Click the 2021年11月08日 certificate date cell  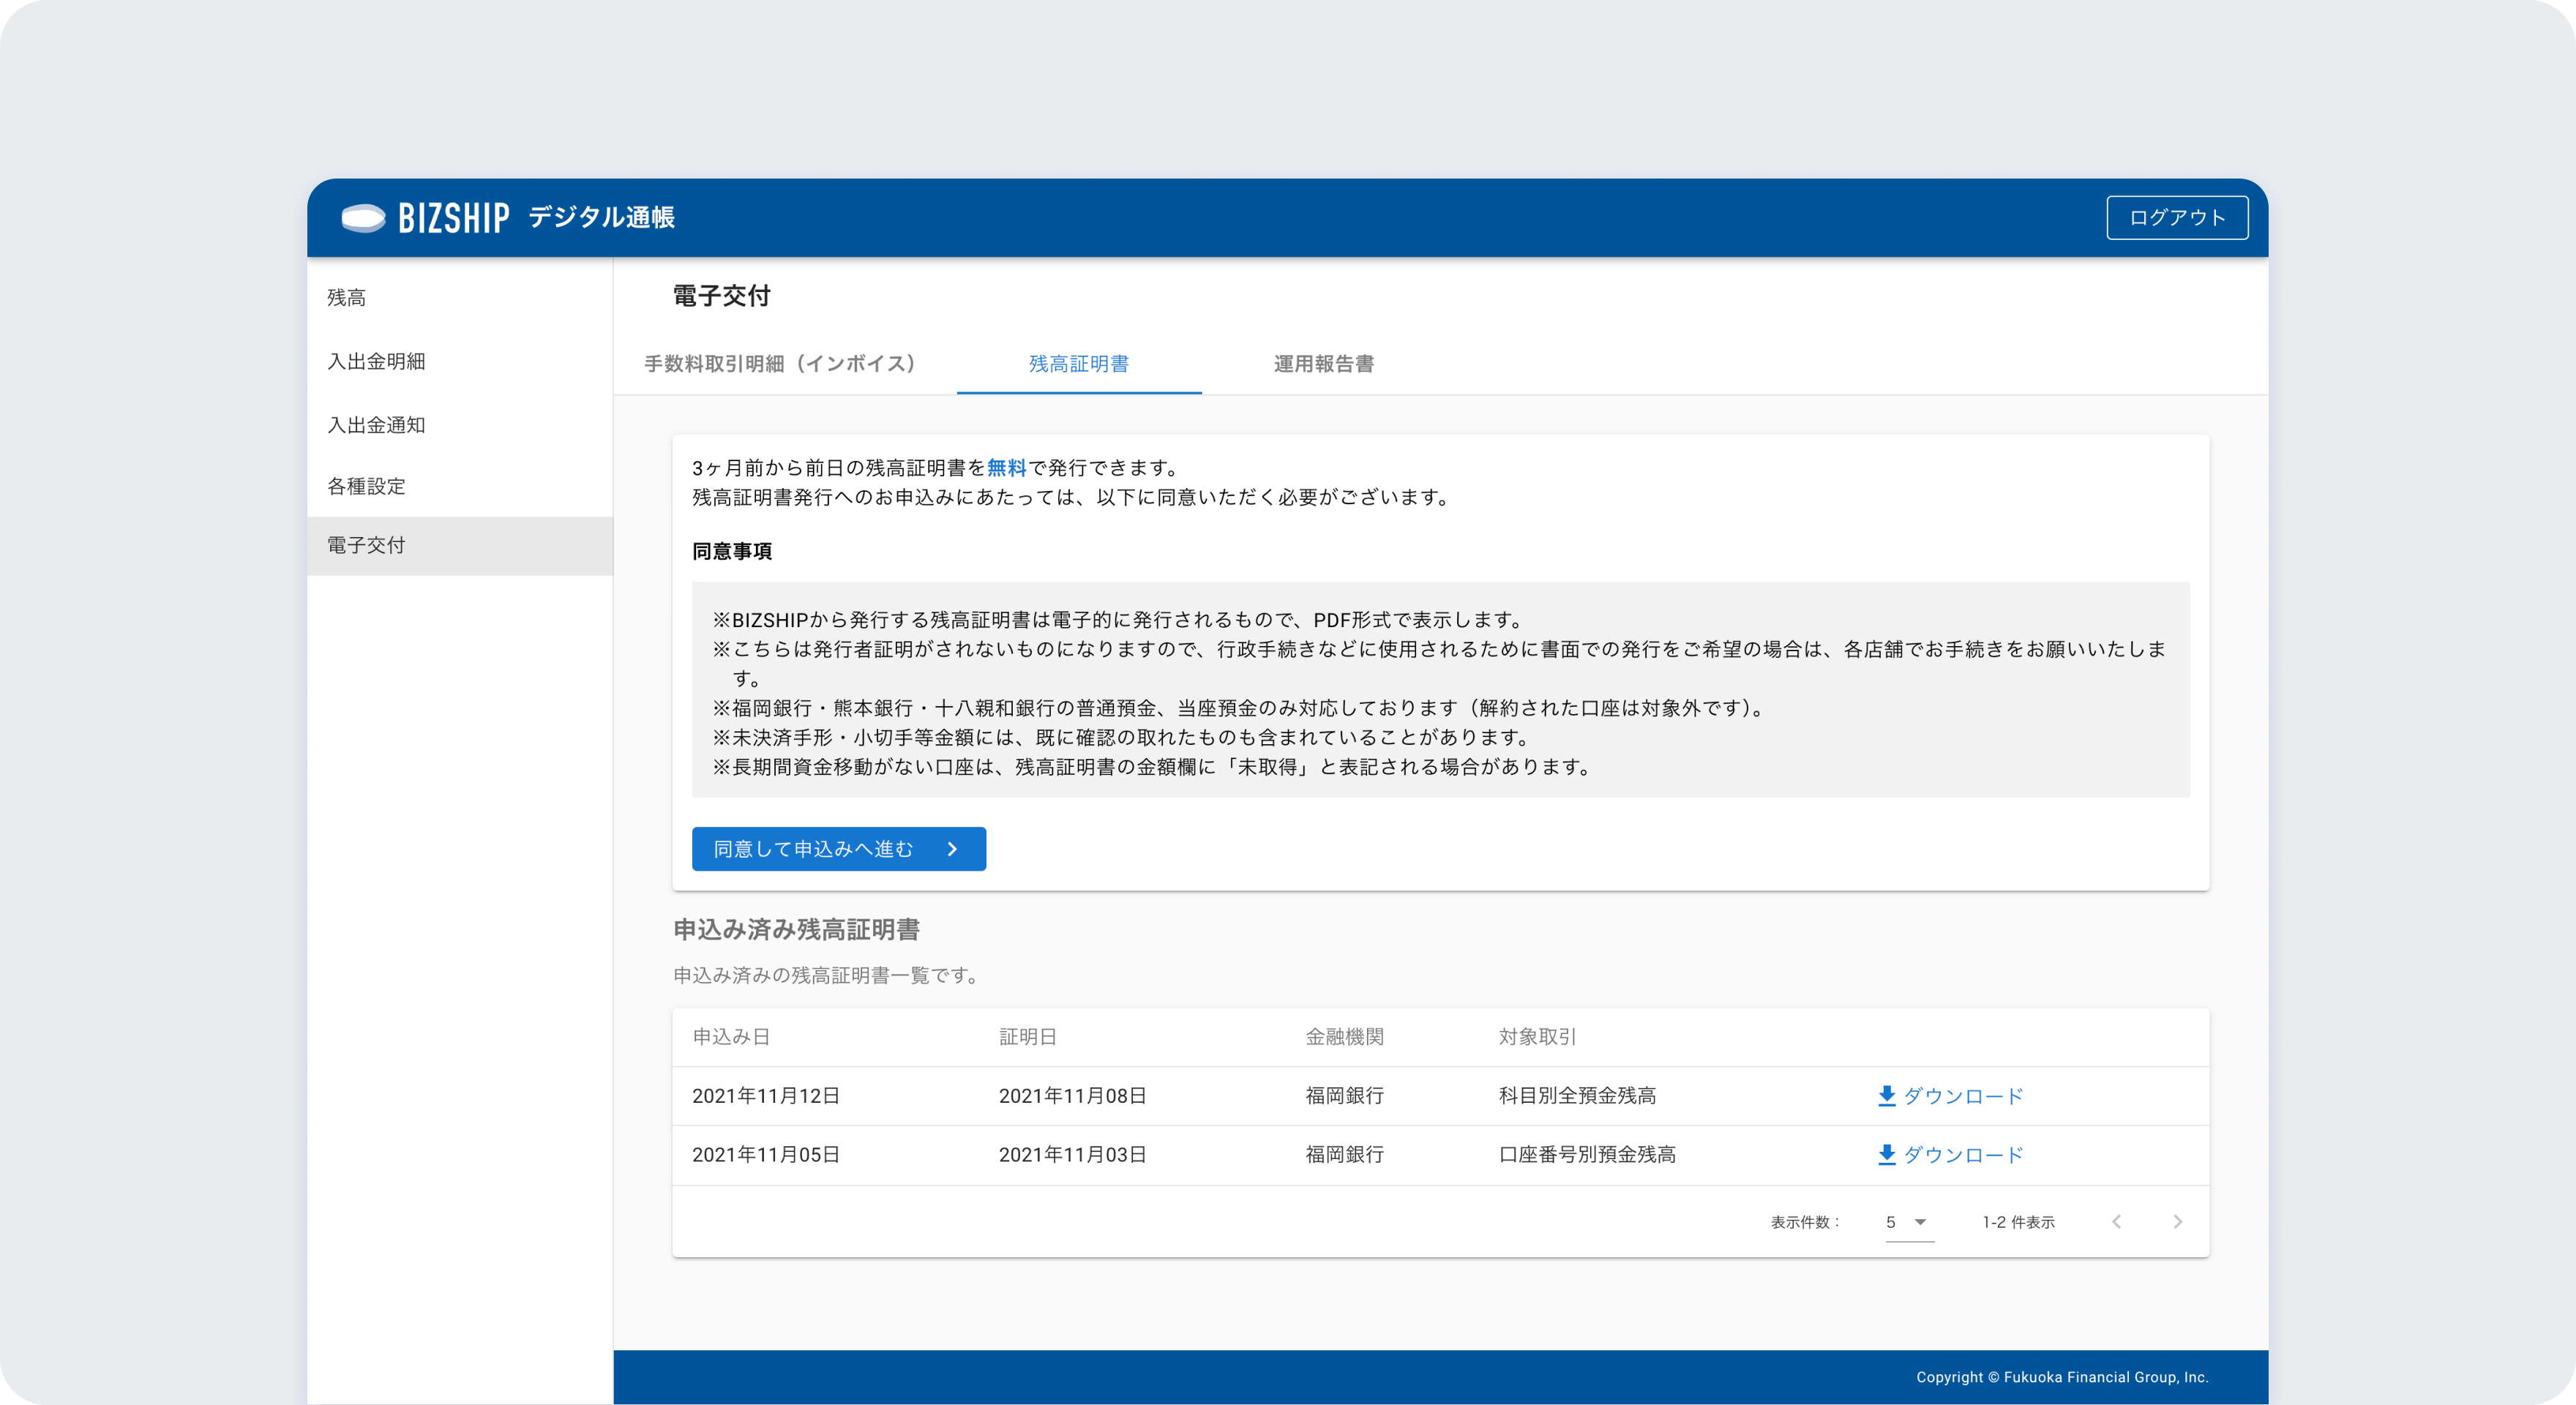pyautogui.click(x=1072, y=1096)
